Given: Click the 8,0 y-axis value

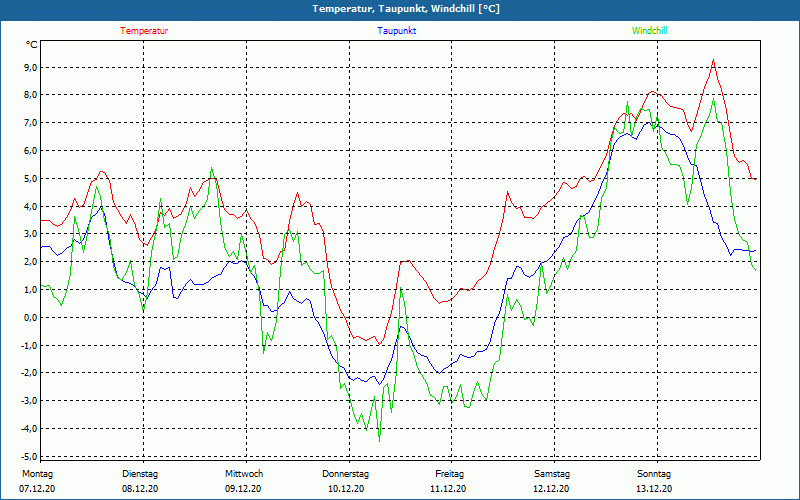Looking at the screenshot, I should coord(31,95).
